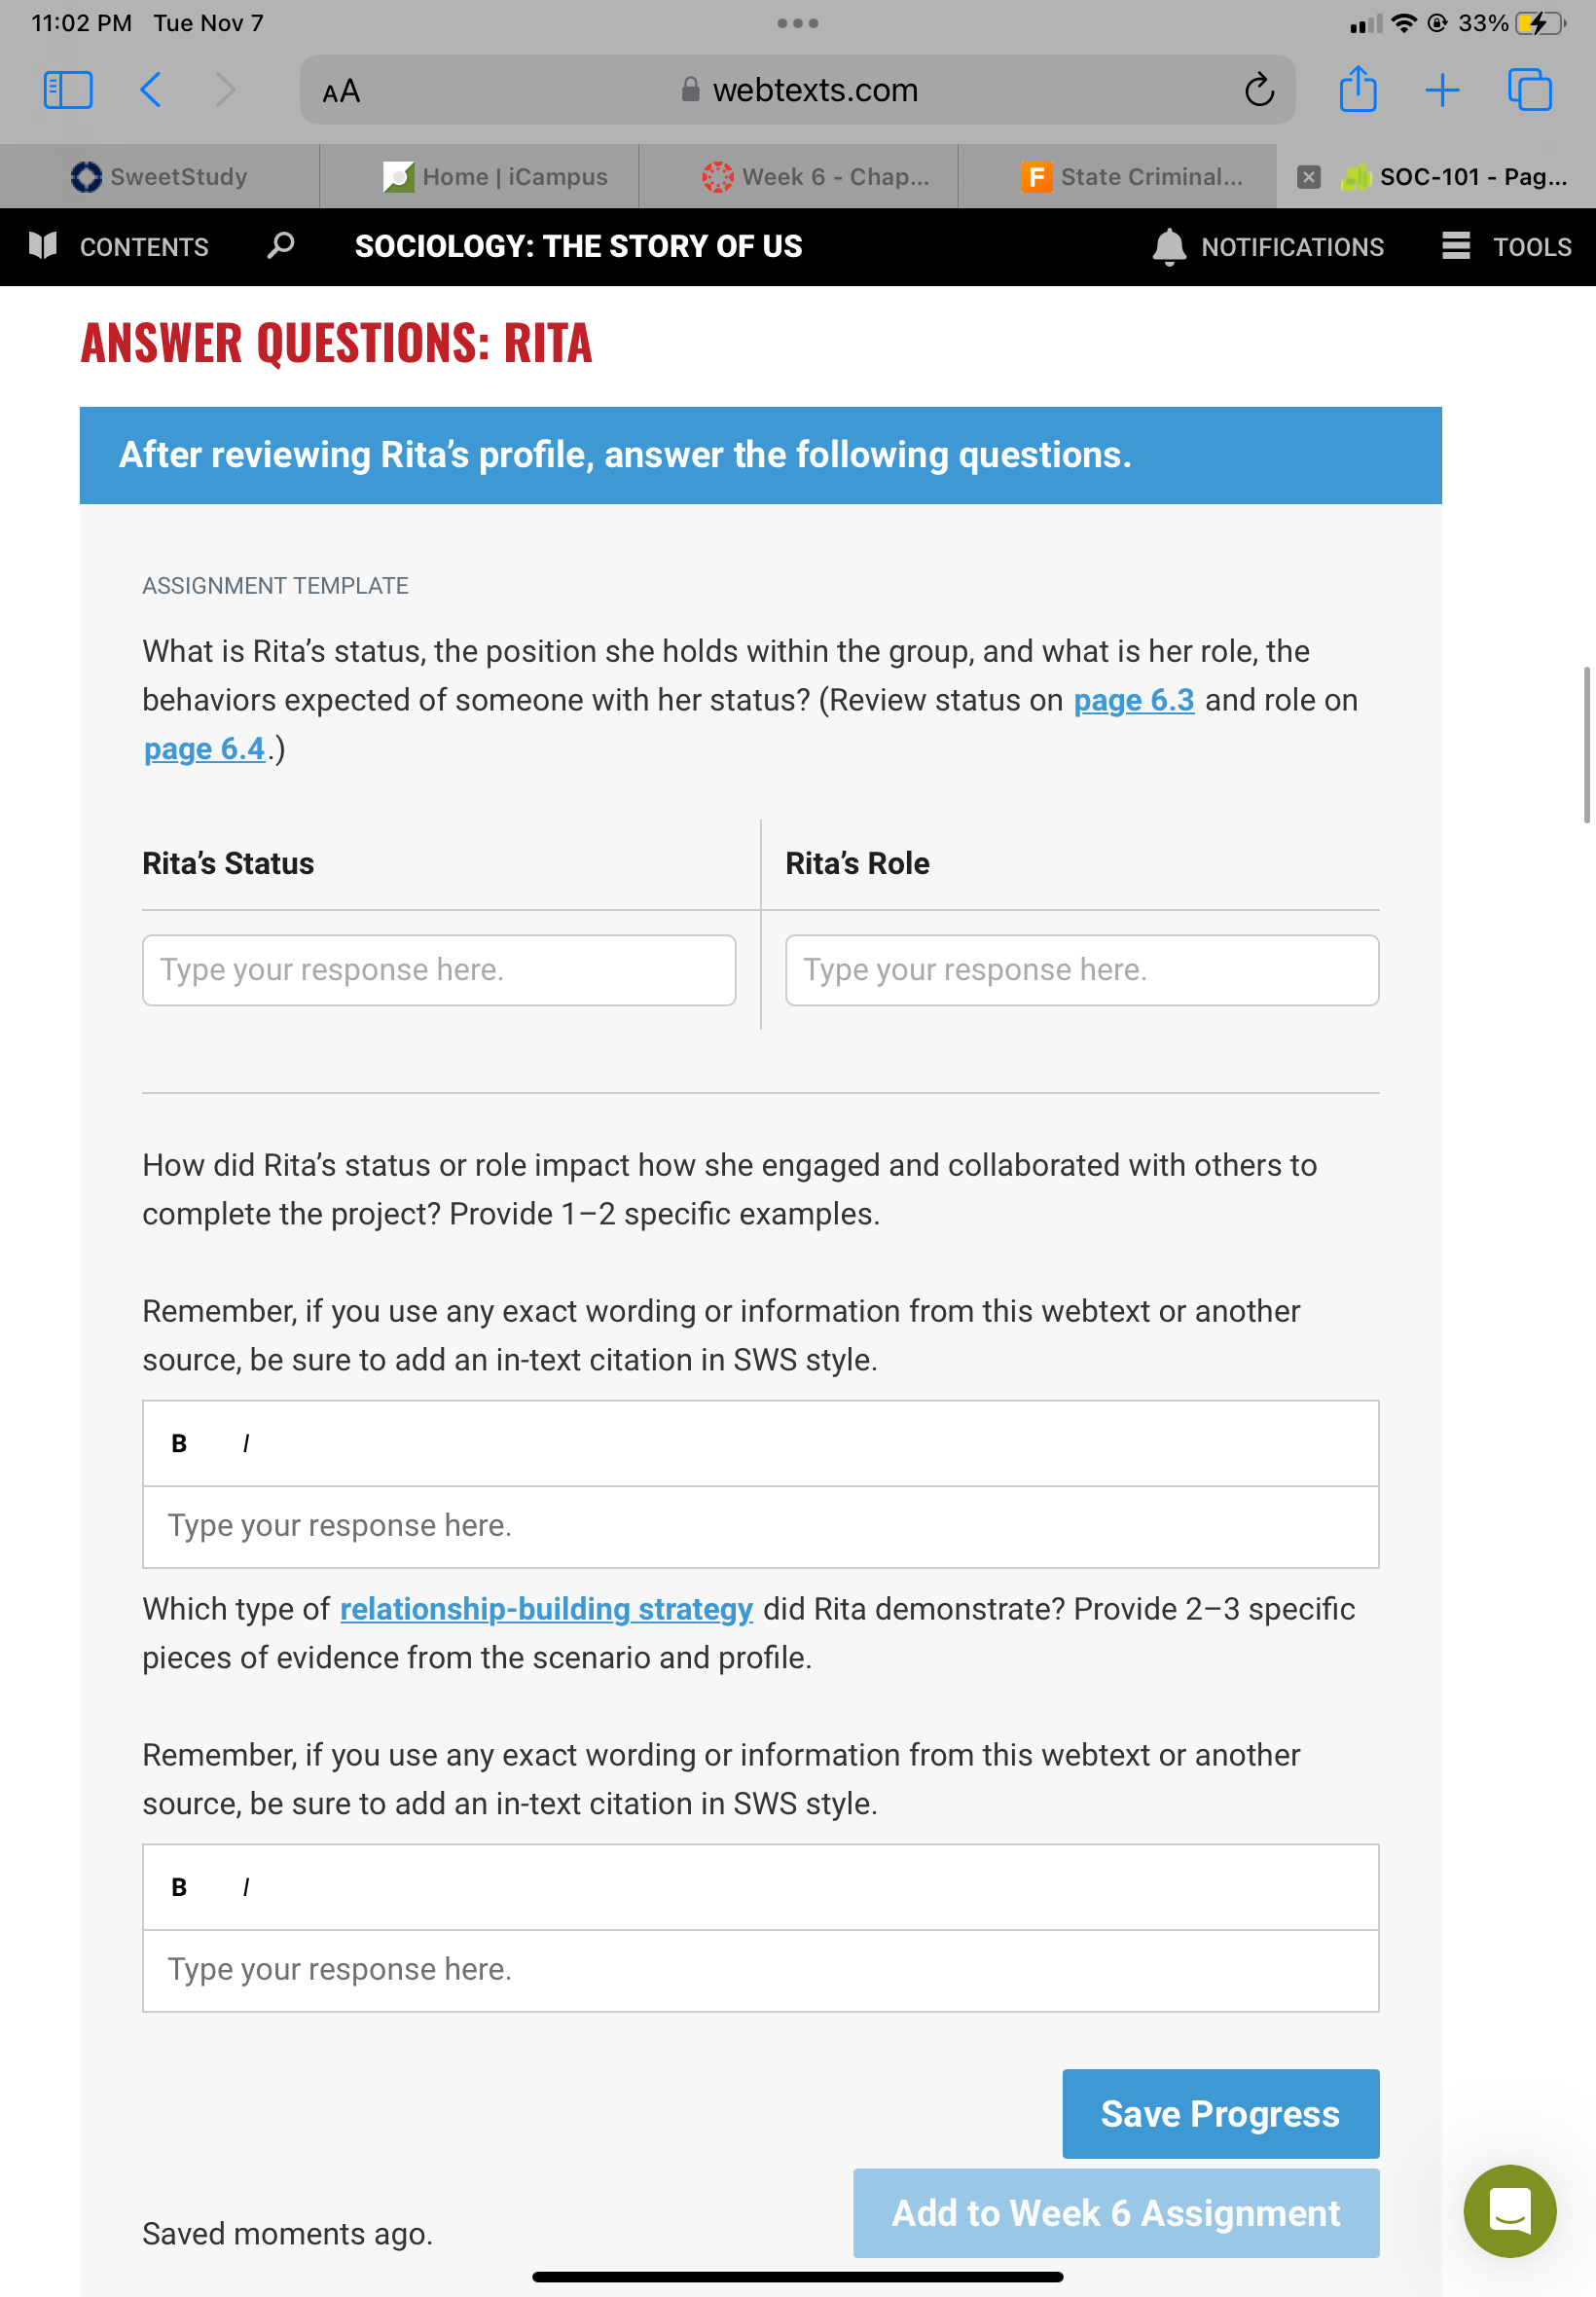Open the relationship-building strategy link

(x=546, y=1608)
